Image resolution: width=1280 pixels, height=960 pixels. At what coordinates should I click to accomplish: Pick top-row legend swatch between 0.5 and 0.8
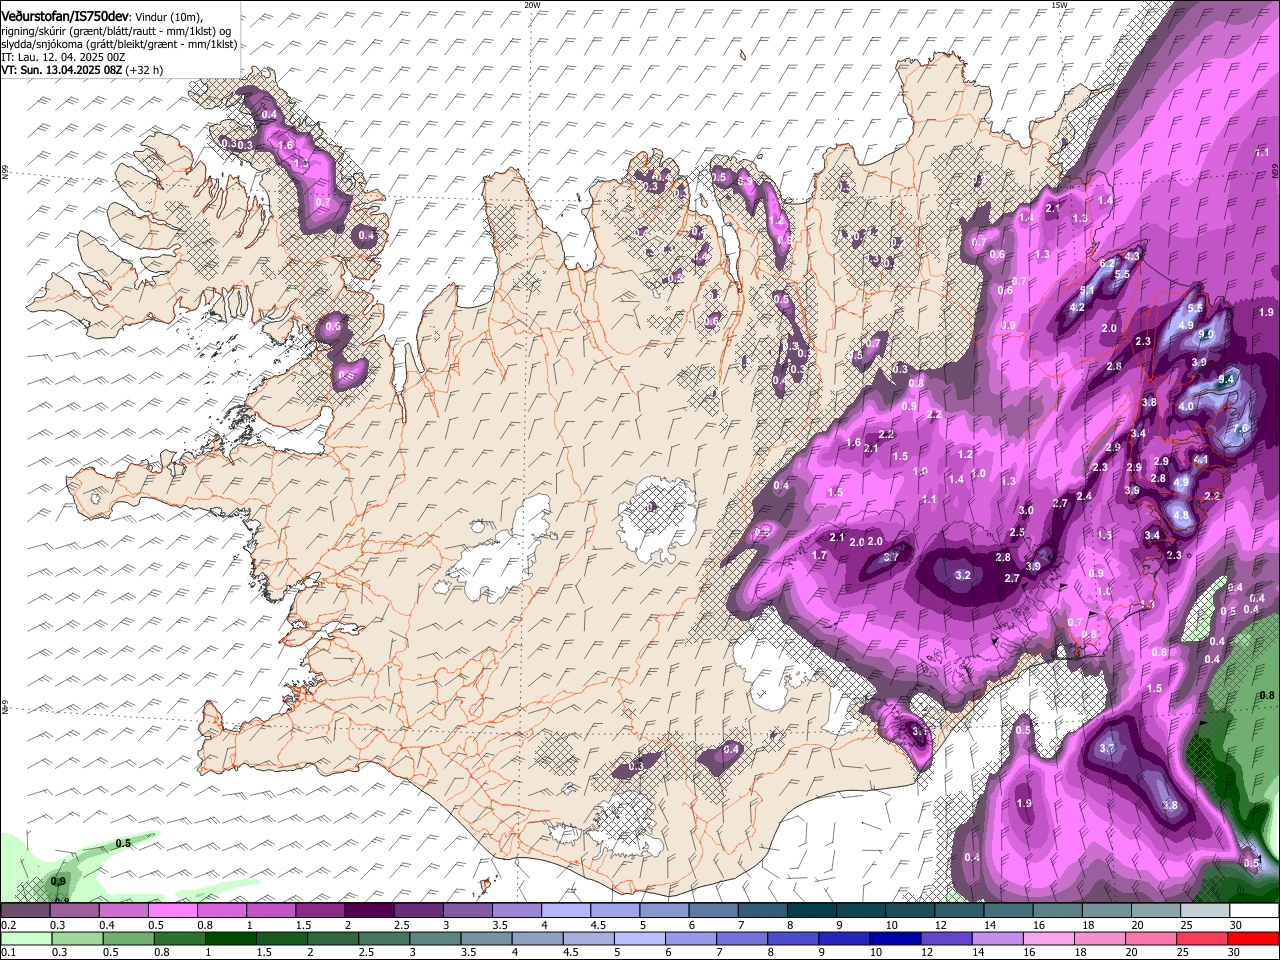172,911
